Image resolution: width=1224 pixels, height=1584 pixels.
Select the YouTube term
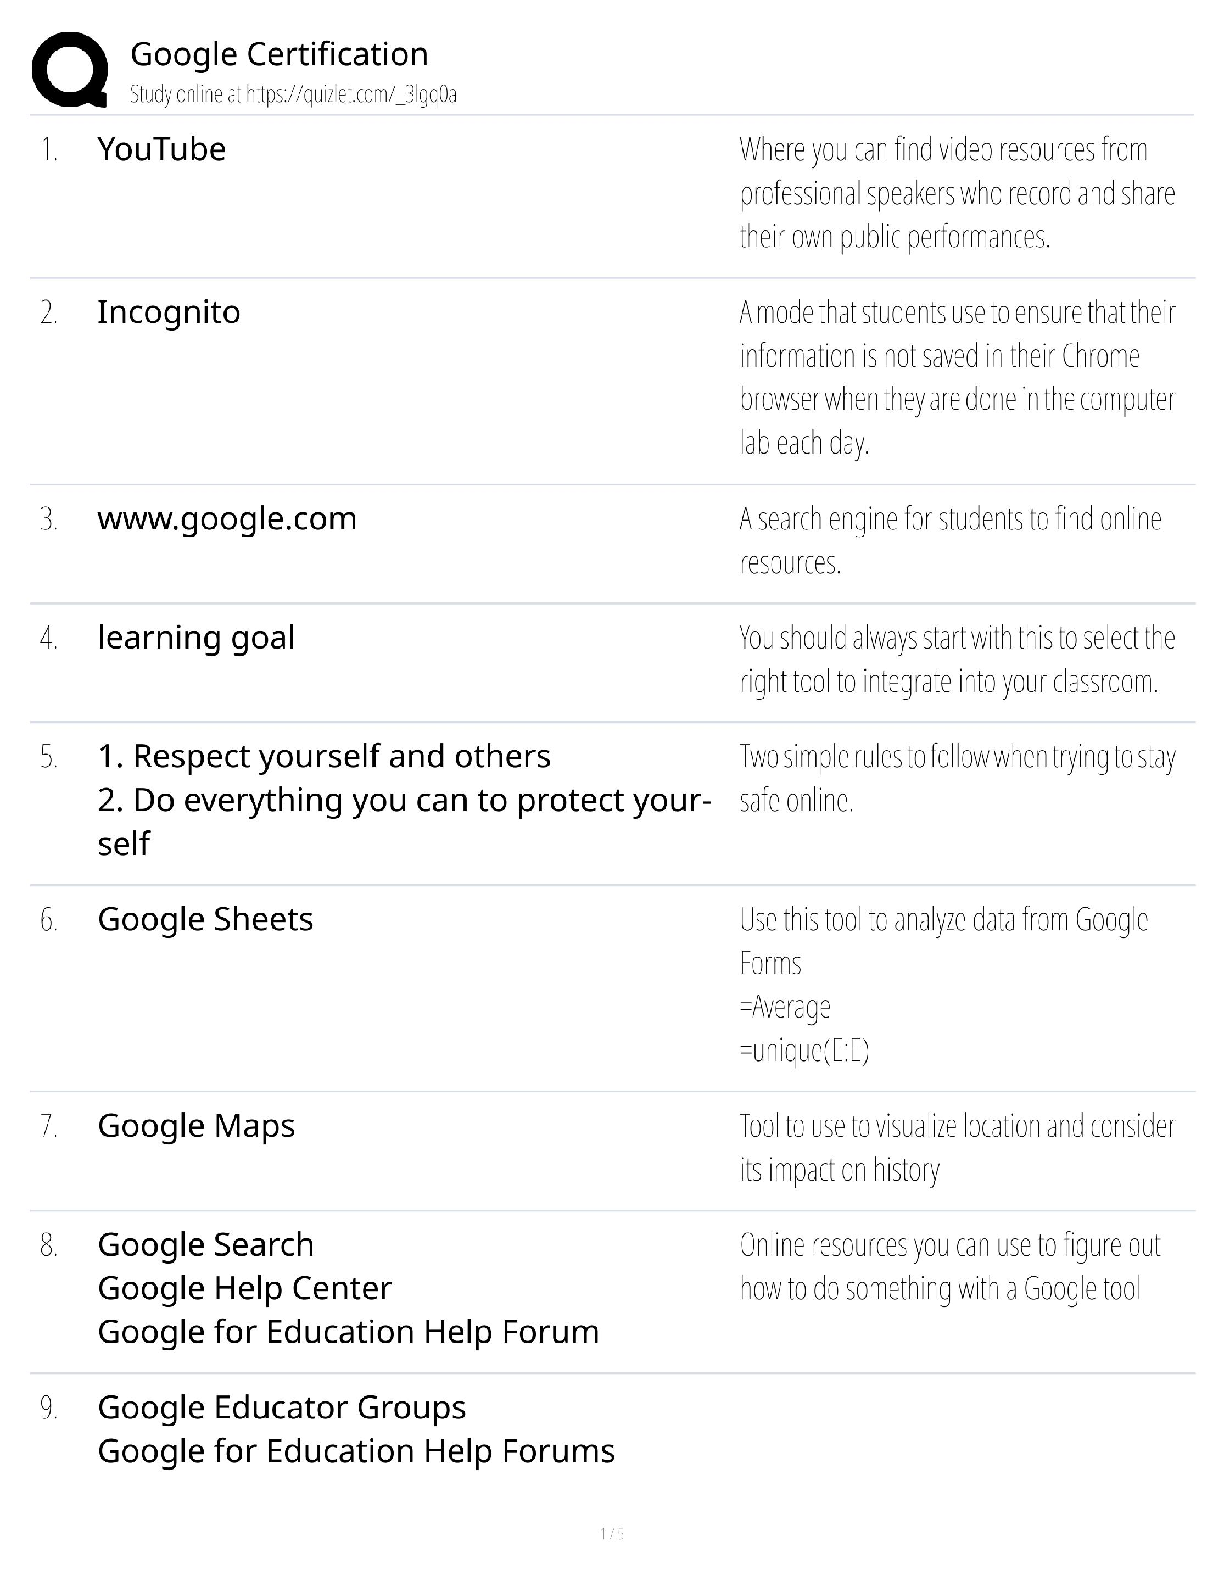(x=161, y=149)
